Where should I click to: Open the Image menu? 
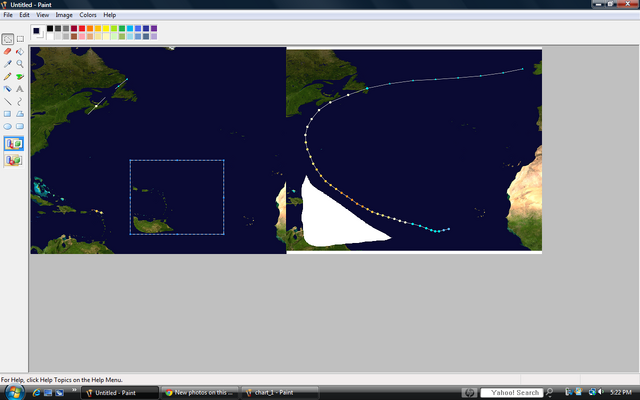(64, 15)
